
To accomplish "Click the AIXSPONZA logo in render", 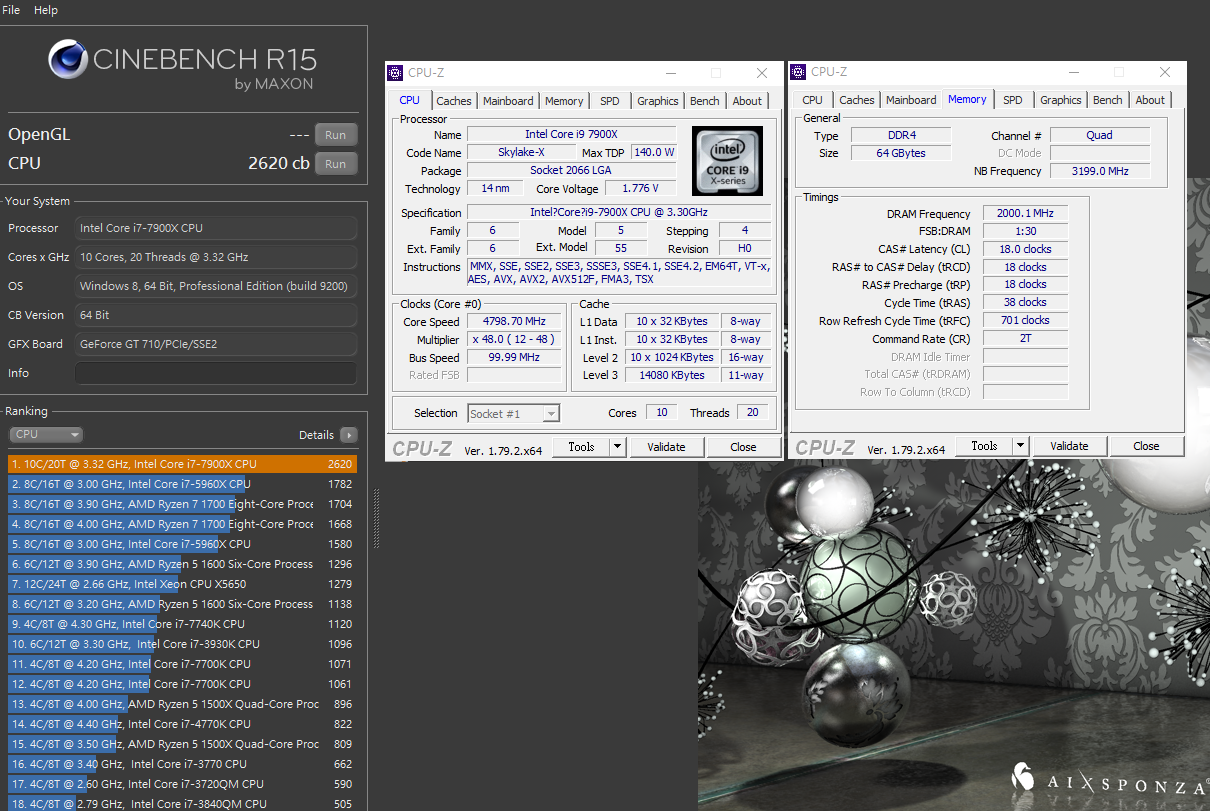I will click(1110, 777).
